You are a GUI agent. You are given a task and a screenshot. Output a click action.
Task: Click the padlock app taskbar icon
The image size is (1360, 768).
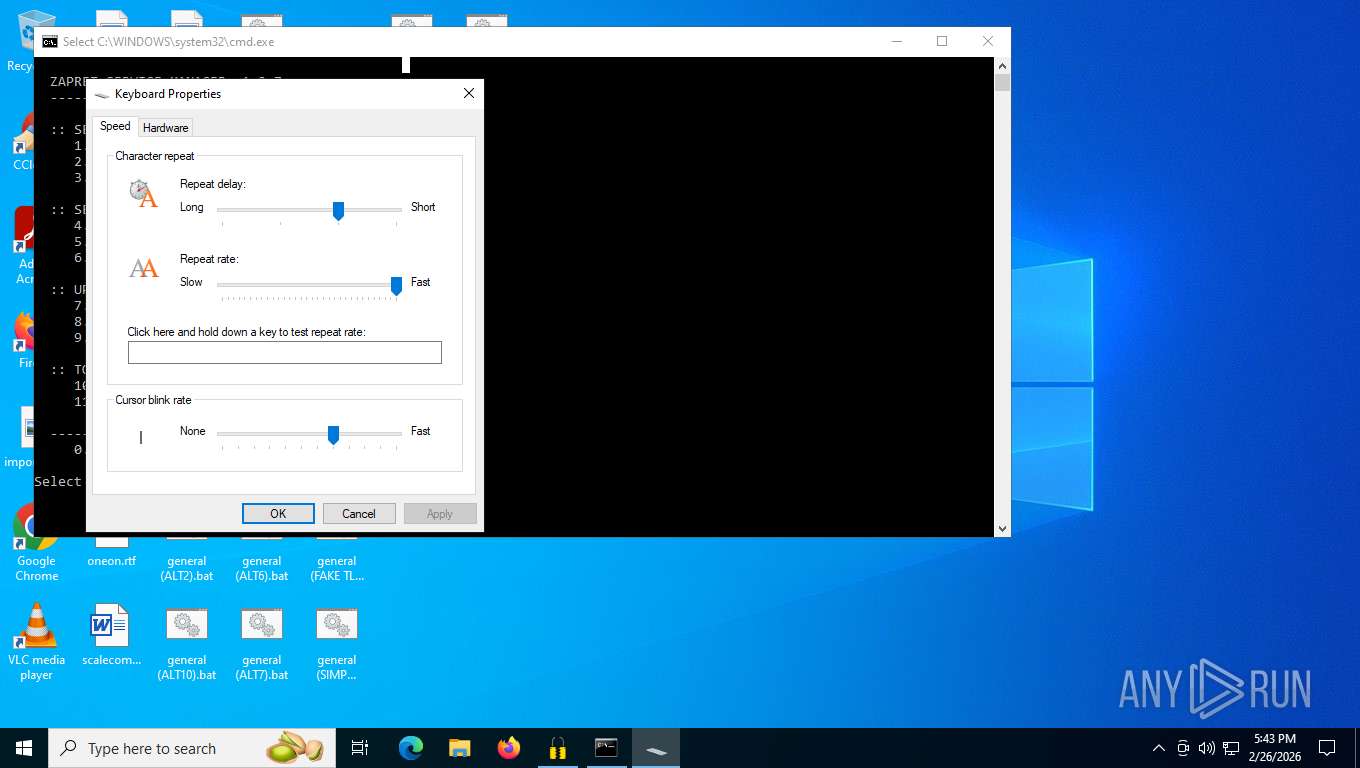point(558,748)
